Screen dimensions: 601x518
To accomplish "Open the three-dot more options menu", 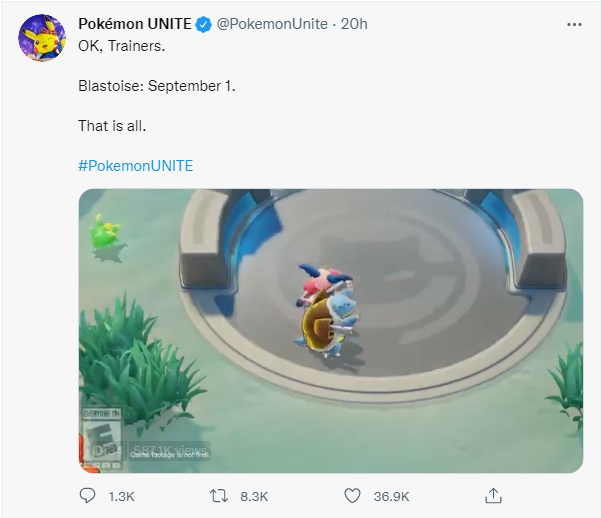I will pyautogui.click(x=574, y=25).
